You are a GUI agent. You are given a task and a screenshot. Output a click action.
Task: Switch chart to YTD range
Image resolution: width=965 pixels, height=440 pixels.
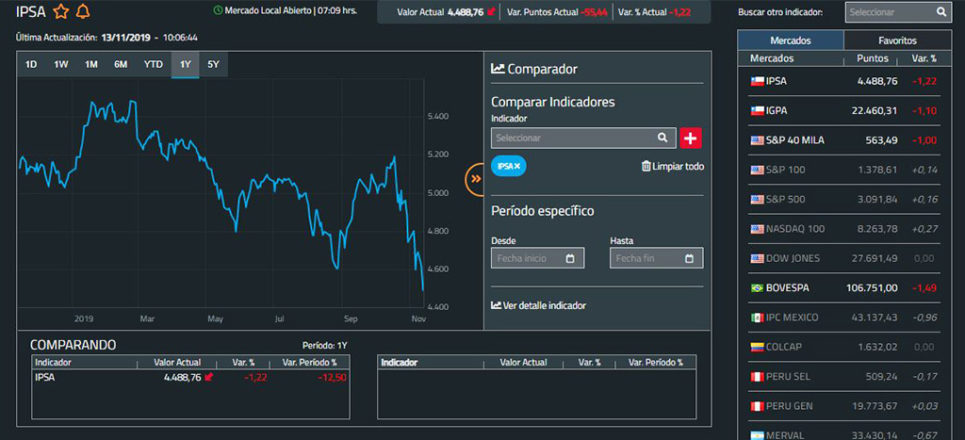pyautogui.click(x=153, y=65)
